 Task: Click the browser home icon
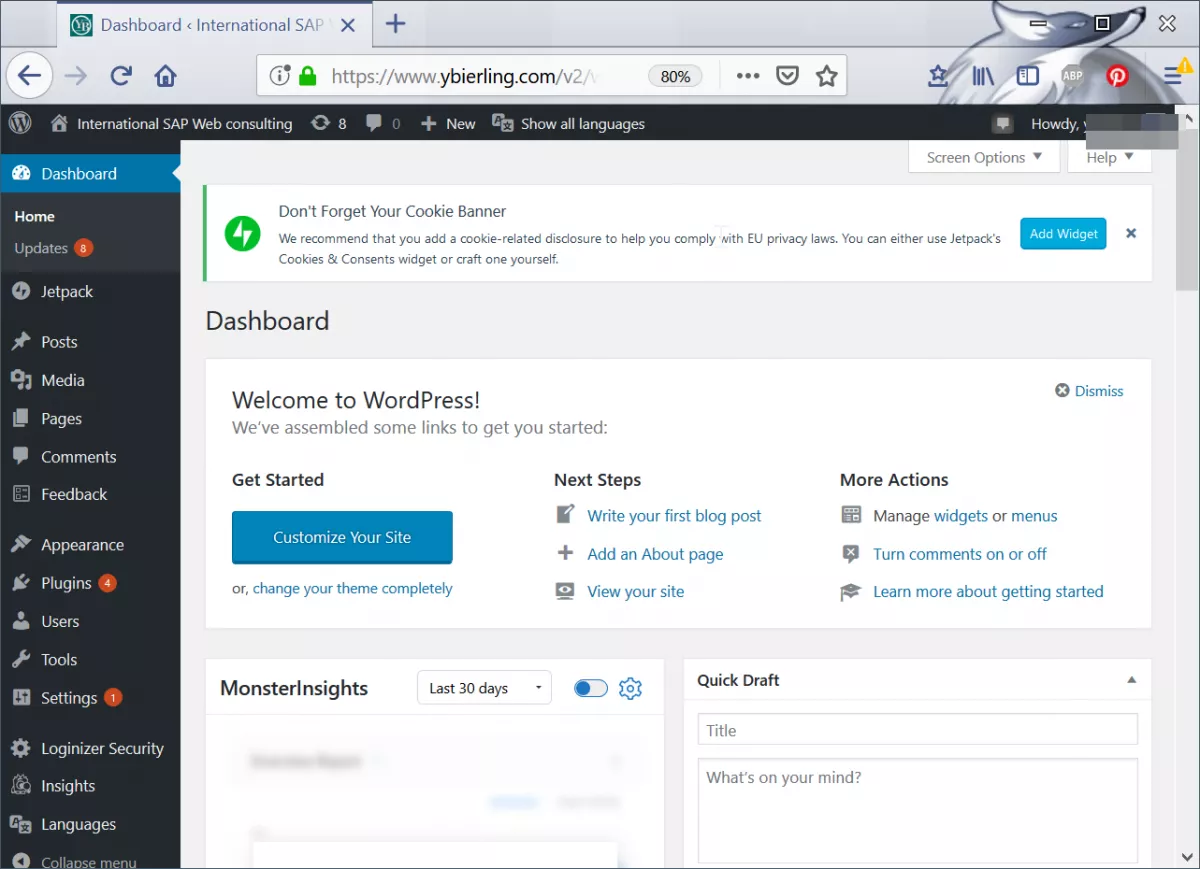165,76
